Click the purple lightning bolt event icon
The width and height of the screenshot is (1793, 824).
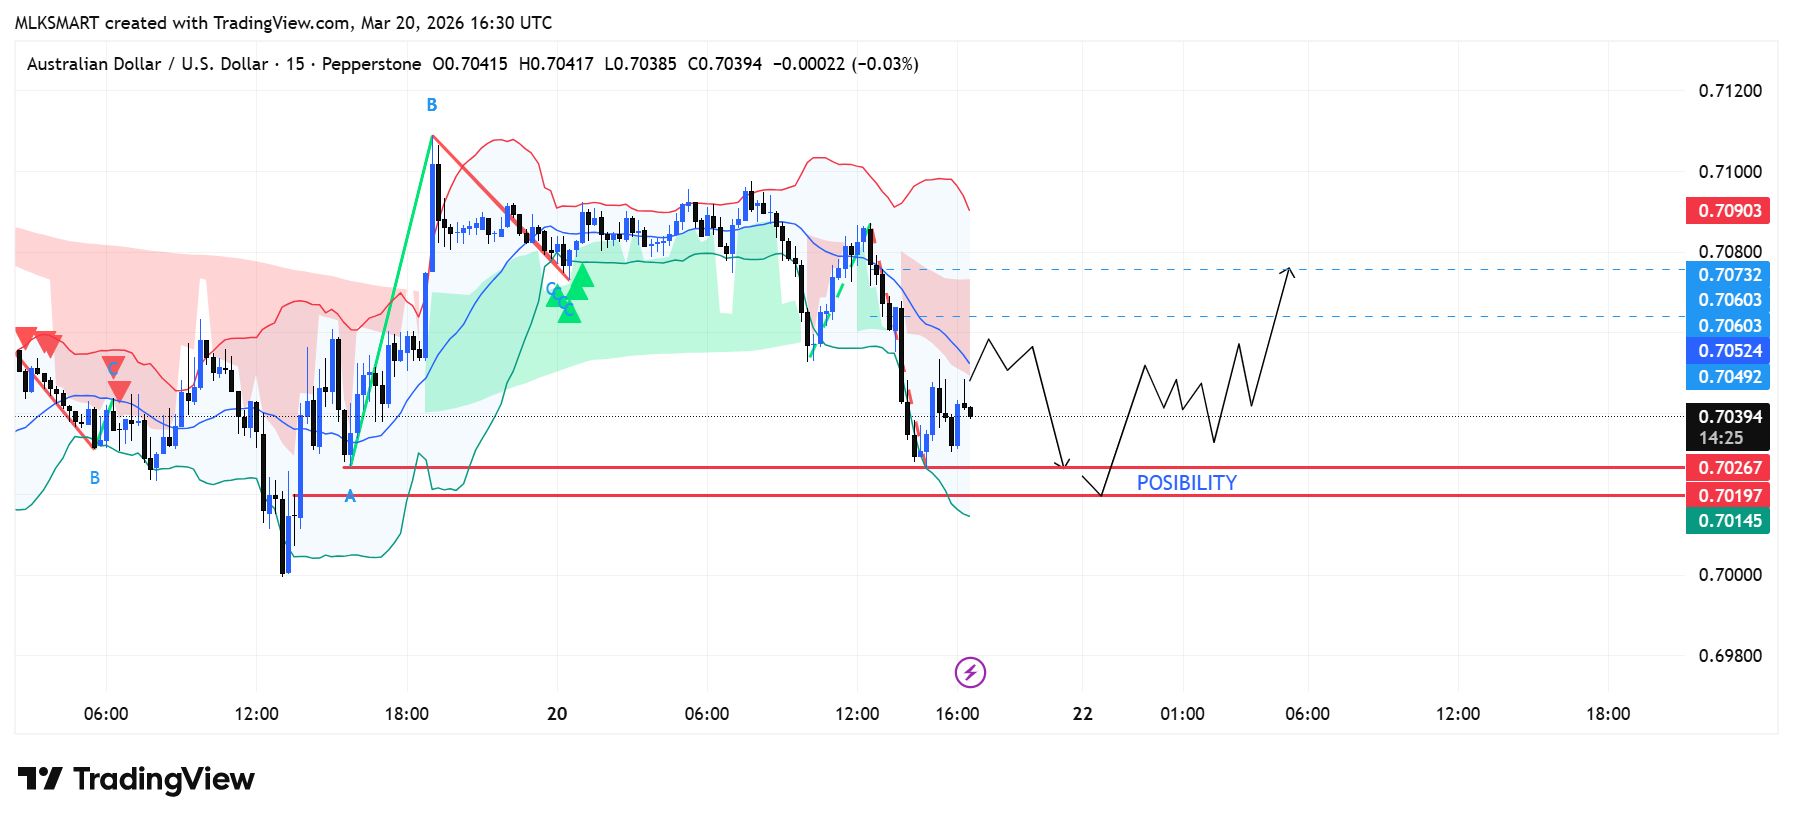(x=969, y=673)
